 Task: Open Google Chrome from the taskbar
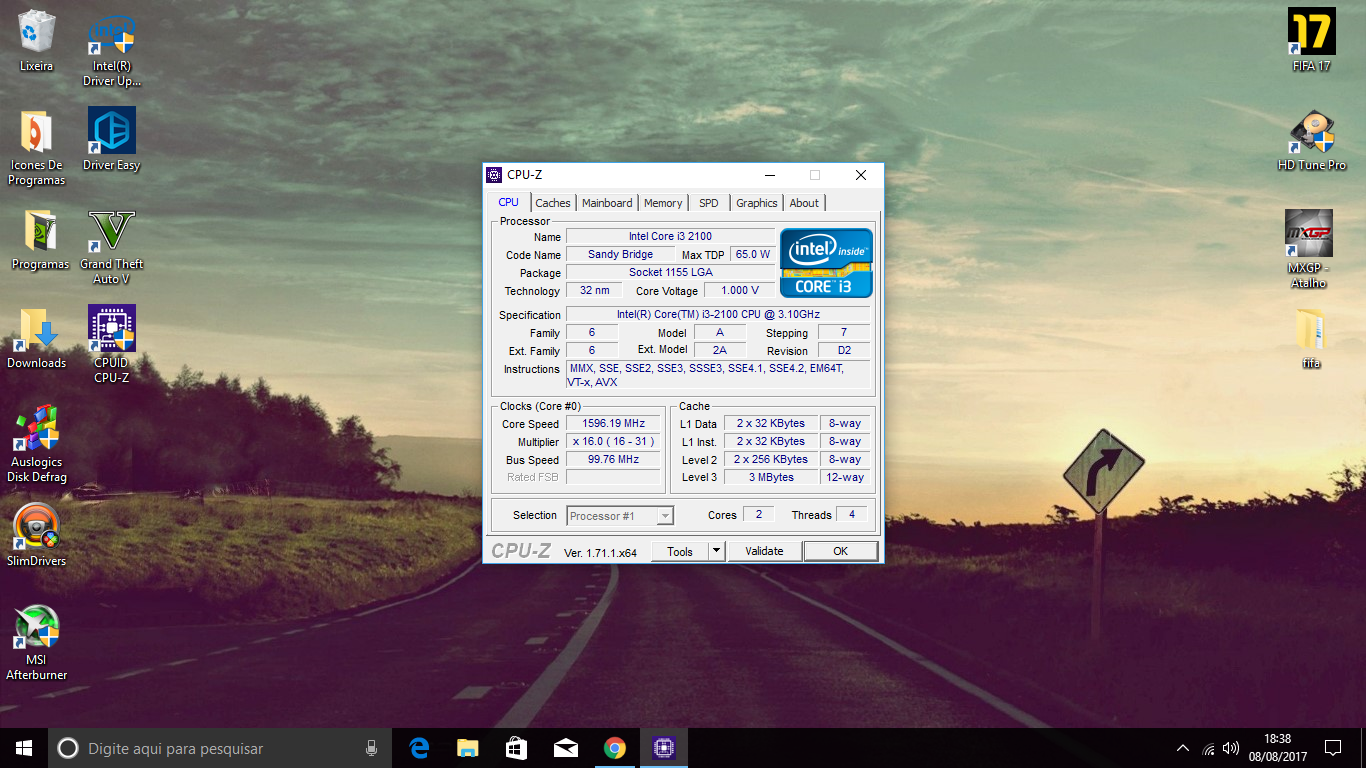coord(614,748)
